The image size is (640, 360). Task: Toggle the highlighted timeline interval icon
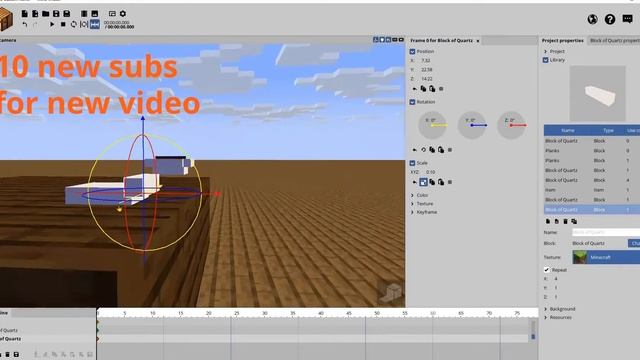(x=95, y=24)
